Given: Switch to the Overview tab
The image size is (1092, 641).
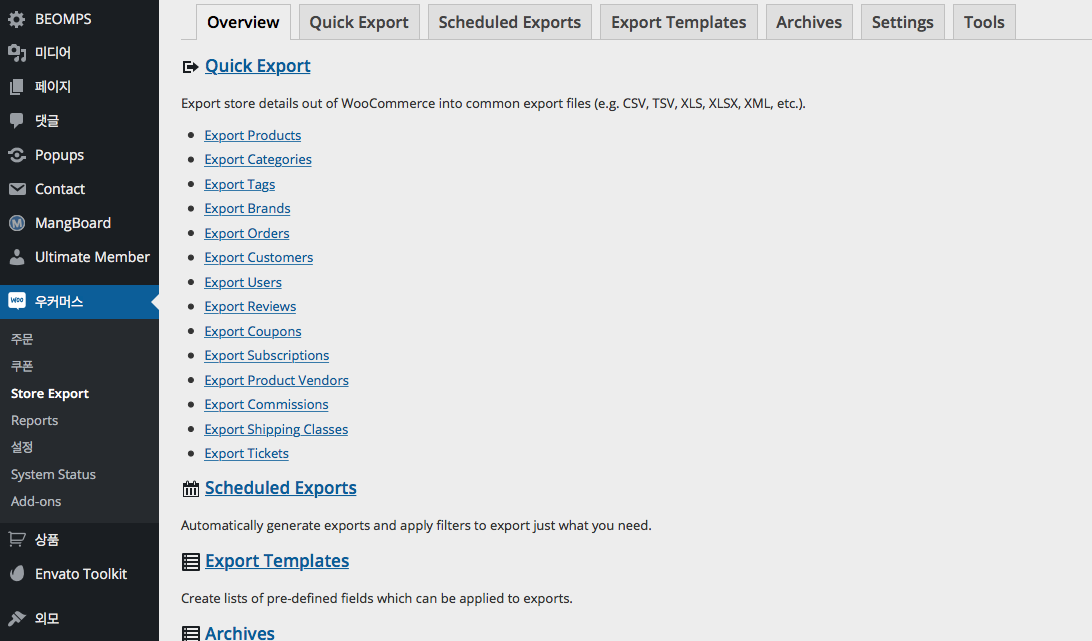Looking at the screenshot, I should pyautogui.click(x=243, y=22).
